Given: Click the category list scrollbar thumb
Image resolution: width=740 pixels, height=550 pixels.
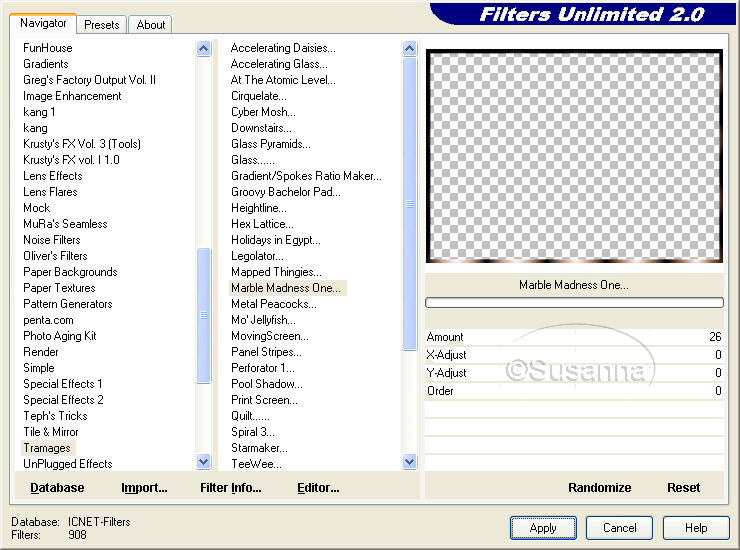Looking at the screenshot, I should click(203, 315).
